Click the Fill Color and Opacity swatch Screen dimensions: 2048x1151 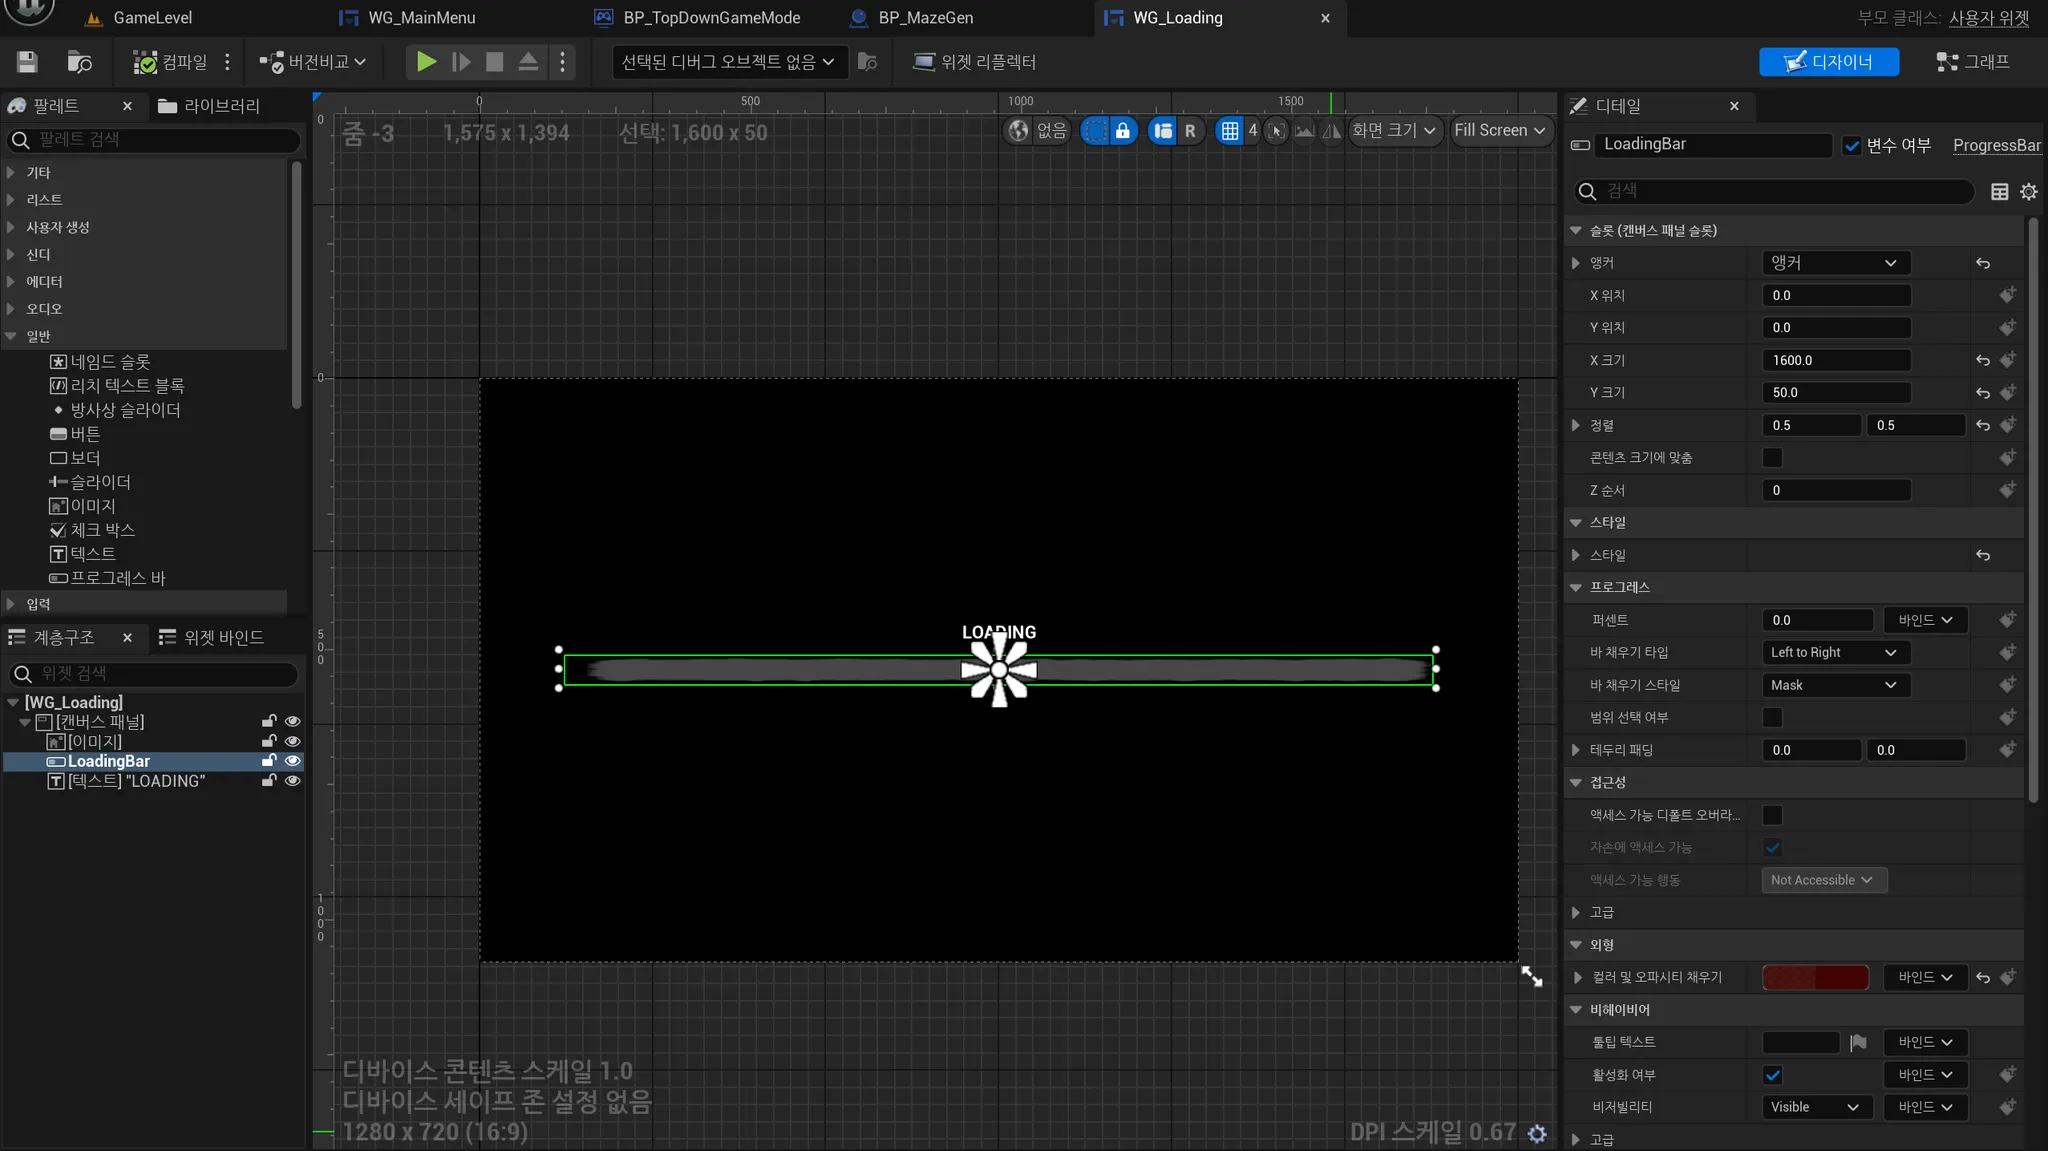(1815, 978)
